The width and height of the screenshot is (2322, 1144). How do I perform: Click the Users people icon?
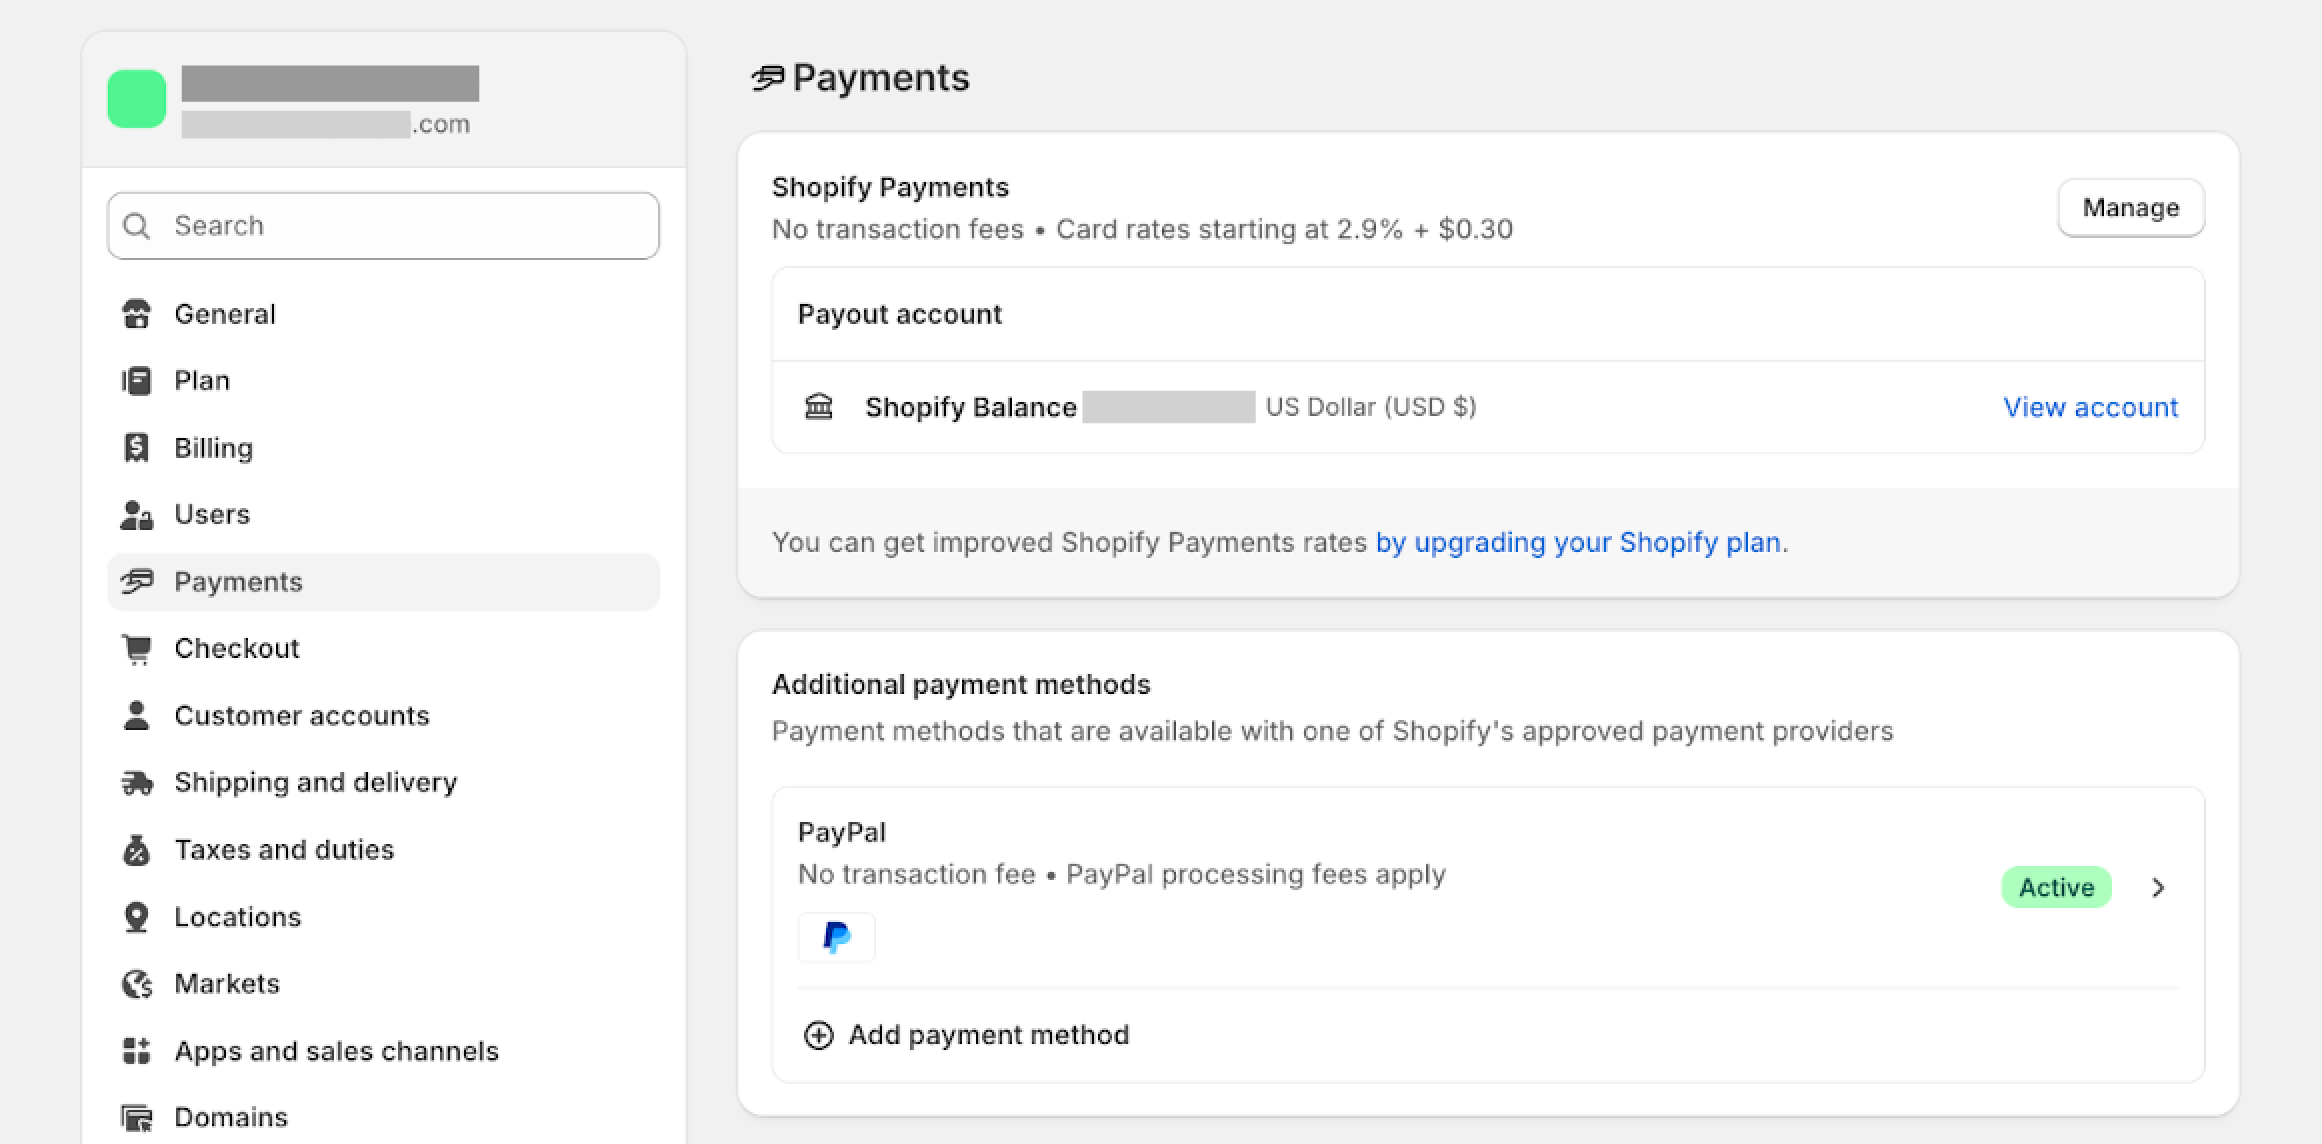coord(137,514)
